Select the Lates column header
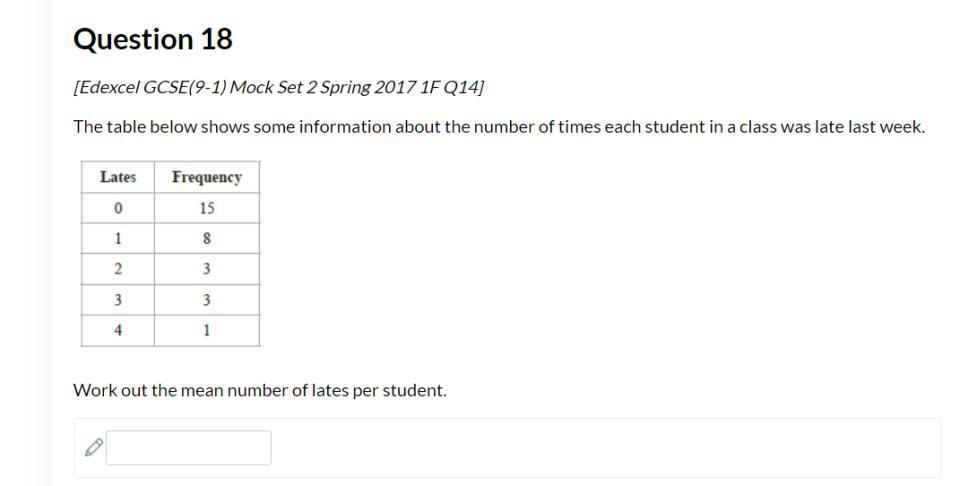Image resolution: width=960 pixels, height=486 pixels. [x=118, y=177]
